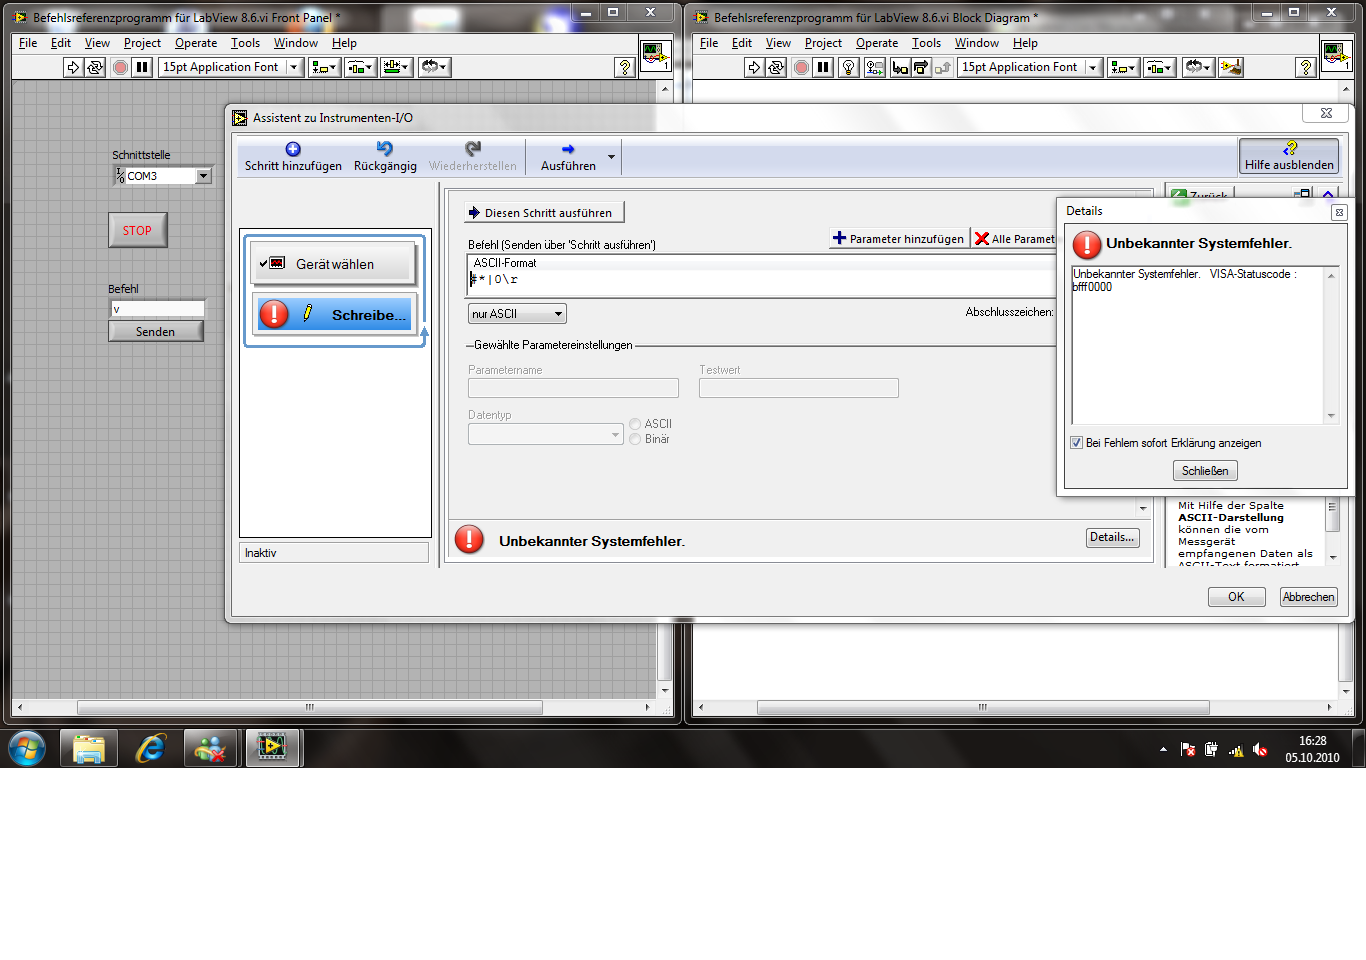Viewport: 1366px width, 960px height.
Task: Open the Windows Start menu
Action: point(27,748)
